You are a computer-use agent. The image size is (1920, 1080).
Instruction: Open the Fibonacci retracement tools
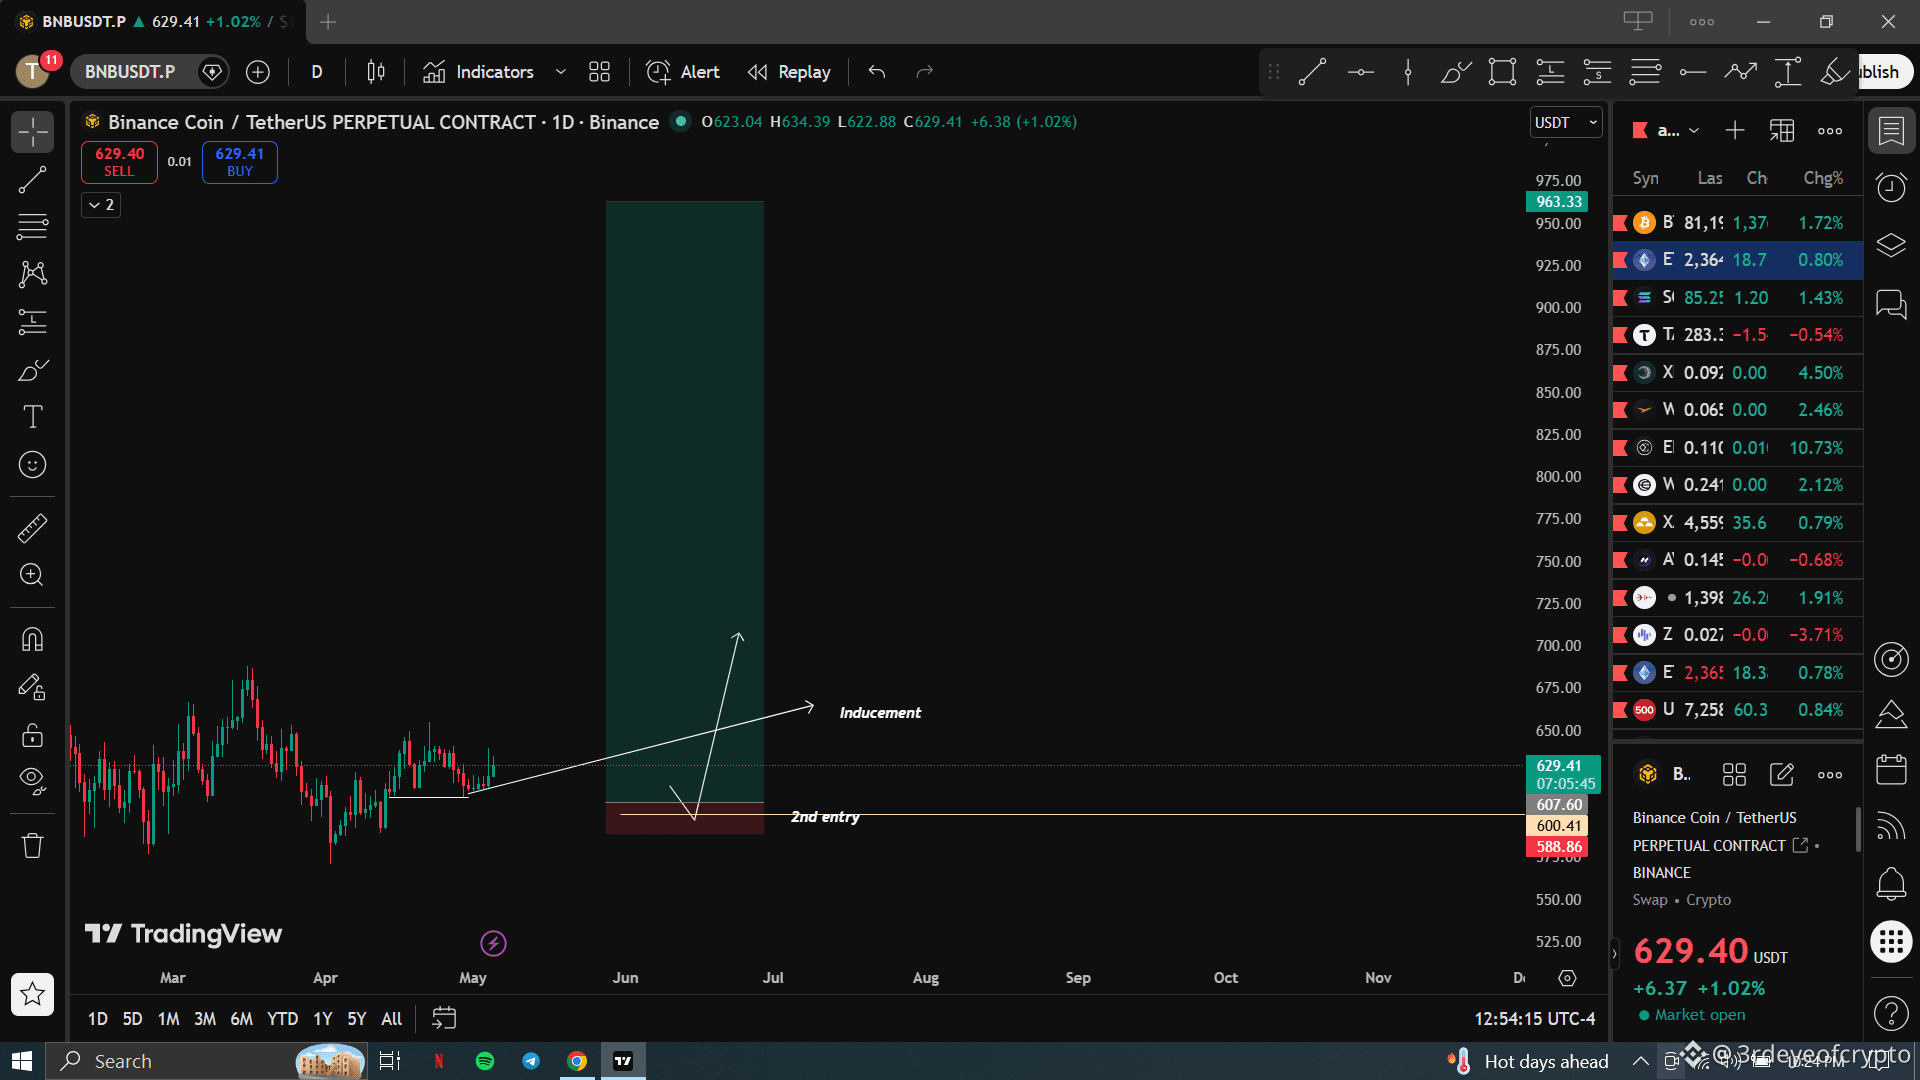(x=33, y=226)
